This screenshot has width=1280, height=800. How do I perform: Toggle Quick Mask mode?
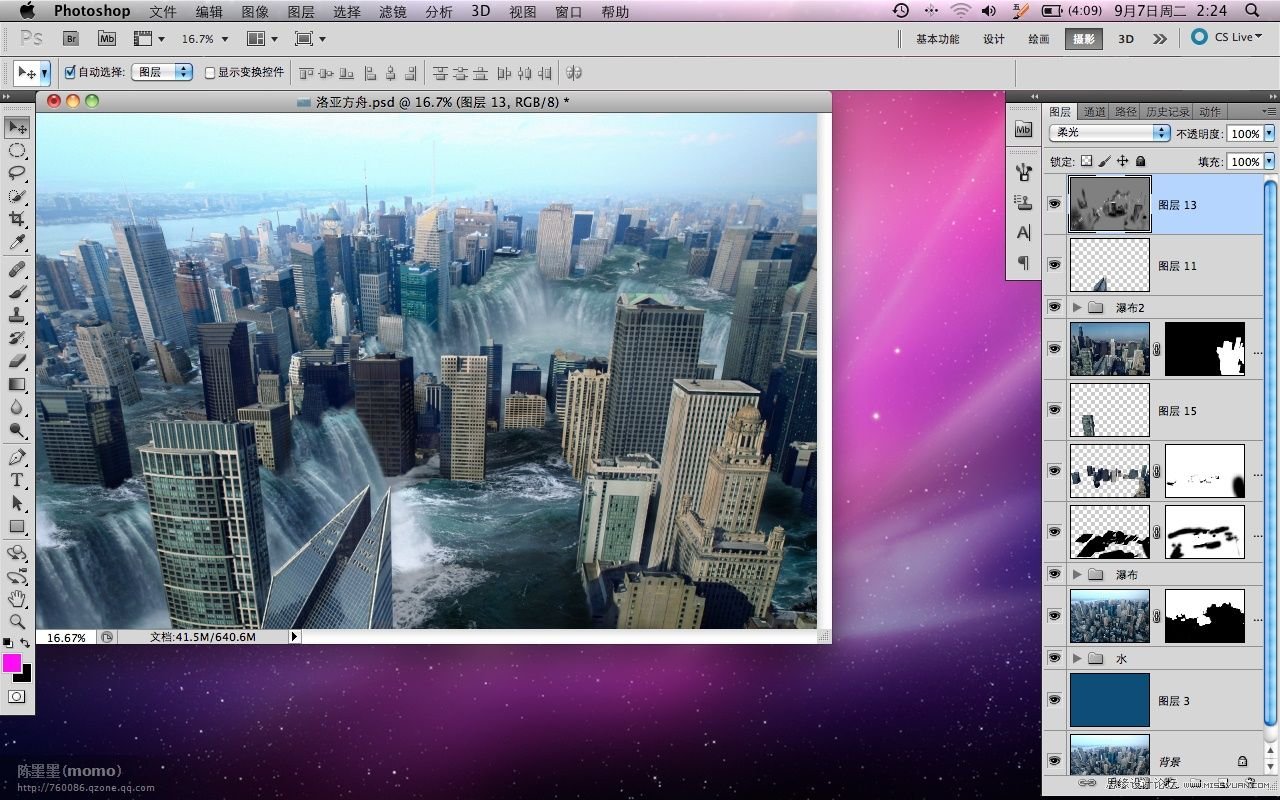pyautogui.click(x=17, y=696)
